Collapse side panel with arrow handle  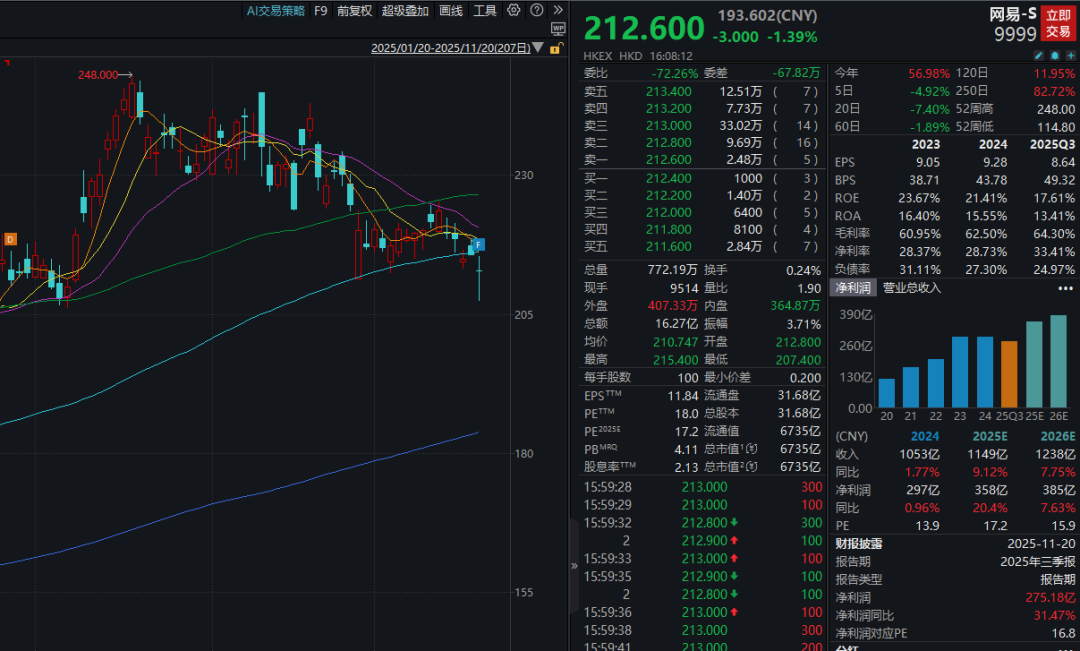coord(574,566)
